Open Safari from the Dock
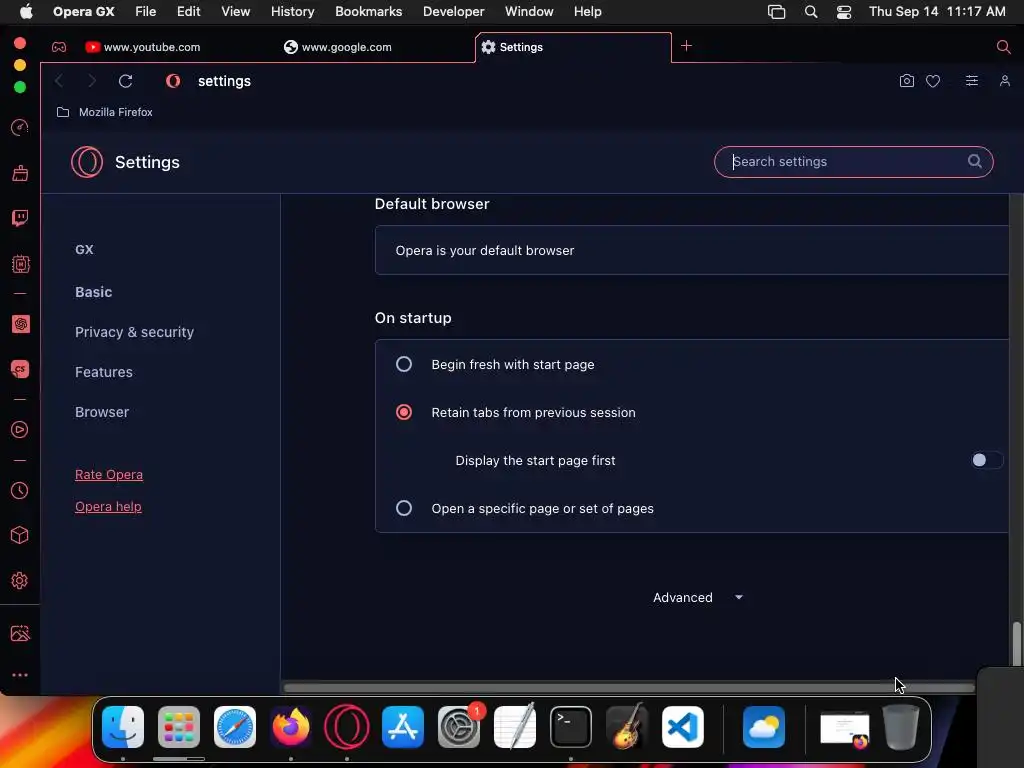The width and height of the screenshot is (1024, 768). pyautogui.click(x=235, y=727)
